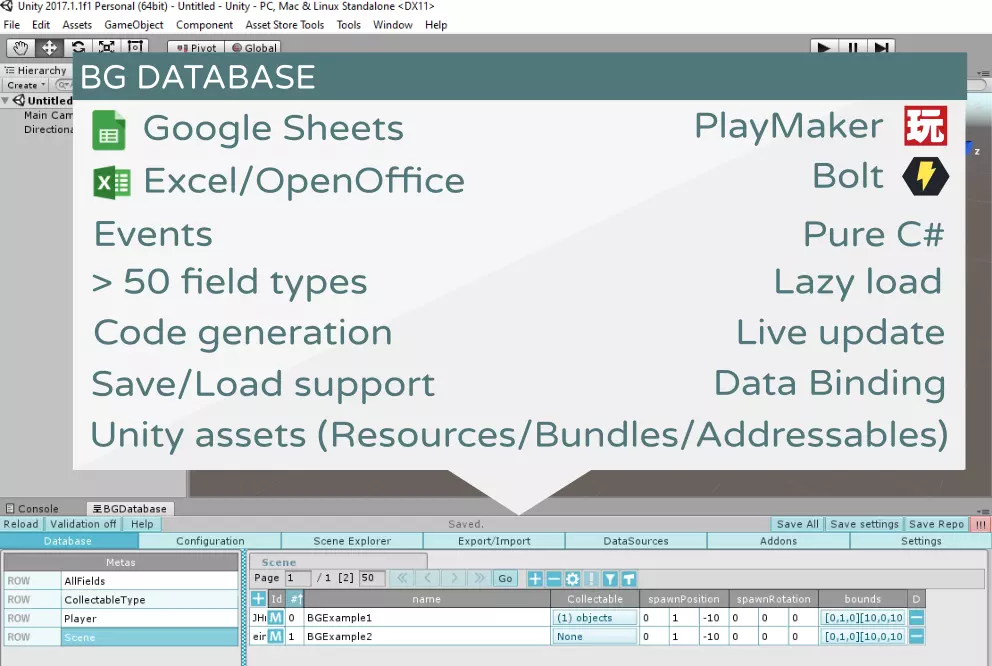This screenshot has width=992, height=666.
Task: Open the 'None' Collectable dropdown for BGExample2
Action: coord(594,636)
